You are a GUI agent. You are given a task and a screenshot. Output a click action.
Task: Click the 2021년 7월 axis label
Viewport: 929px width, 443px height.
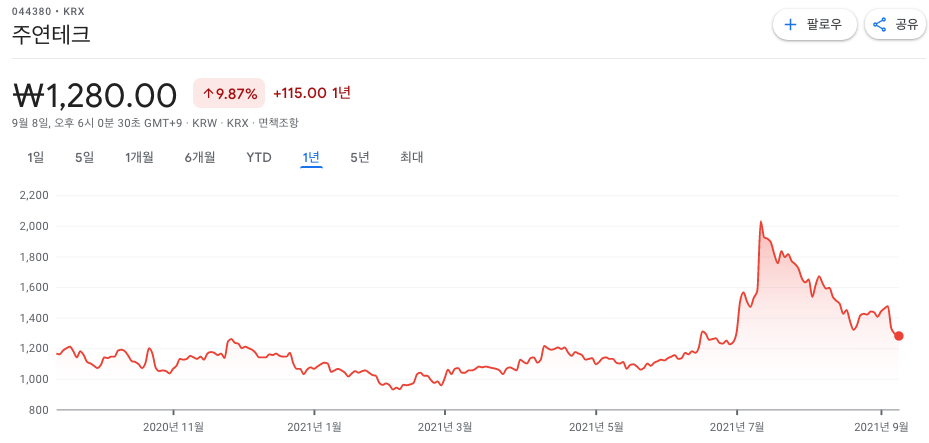737,426
